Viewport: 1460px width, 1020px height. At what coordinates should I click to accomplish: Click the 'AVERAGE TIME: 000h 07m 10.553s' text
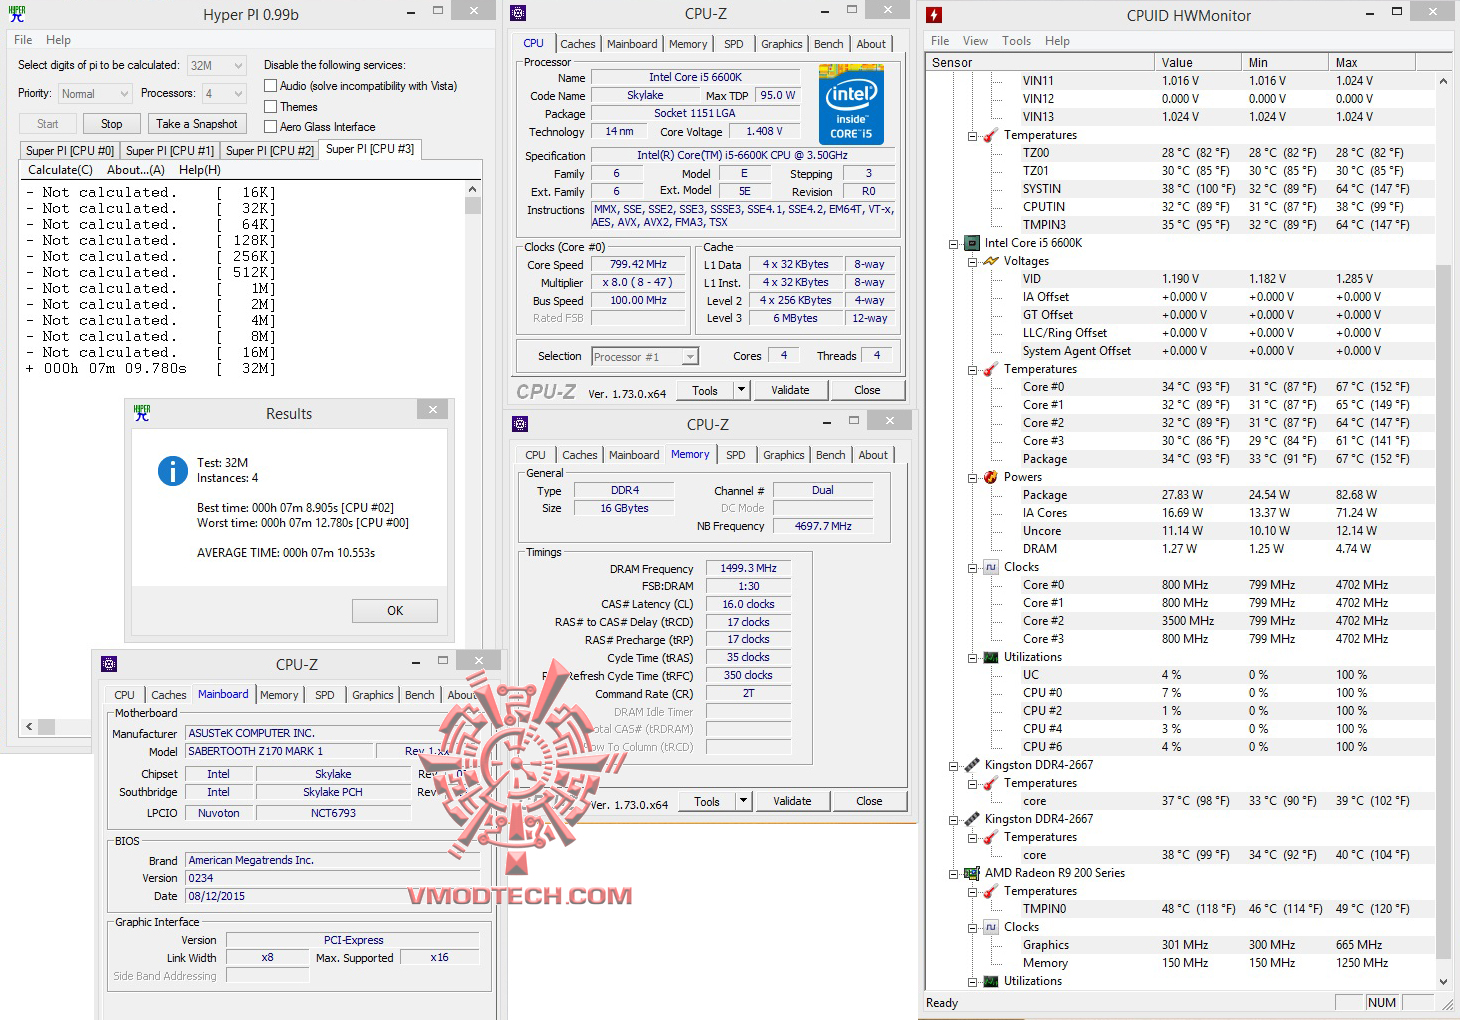286,553
